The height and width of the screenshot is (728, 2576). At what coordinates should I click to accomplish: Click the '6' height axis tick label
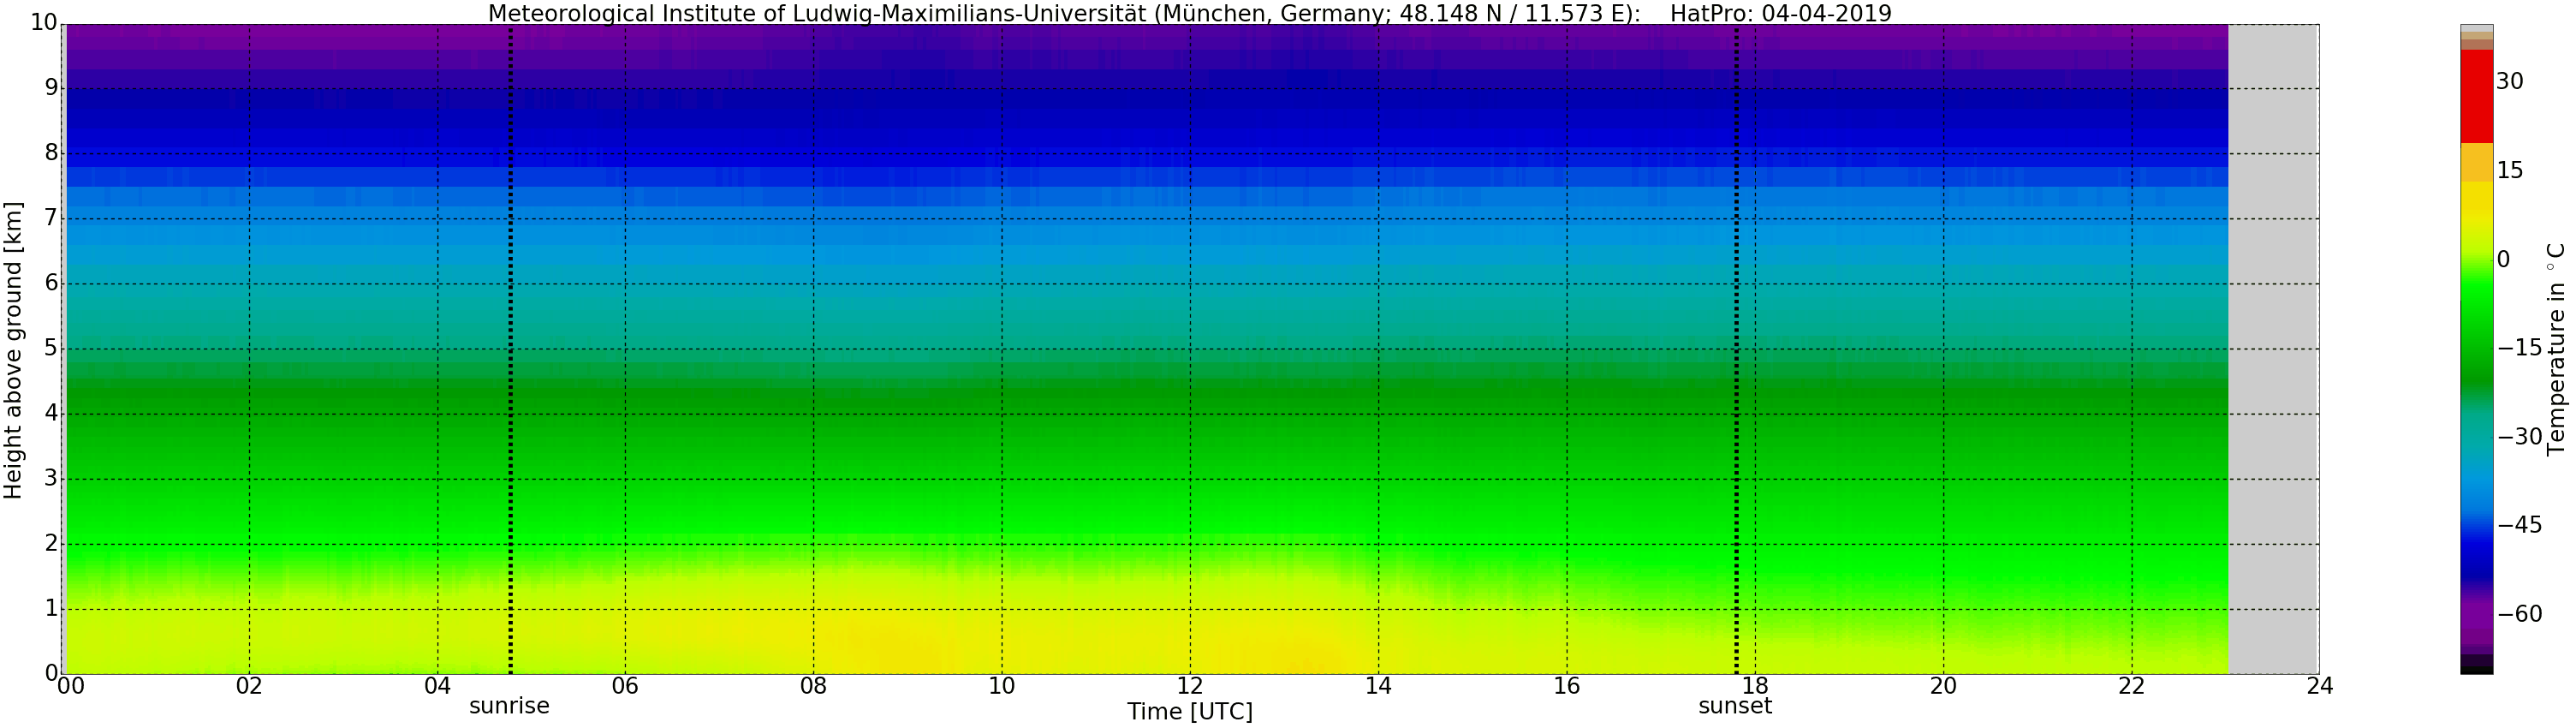[52, 283]
